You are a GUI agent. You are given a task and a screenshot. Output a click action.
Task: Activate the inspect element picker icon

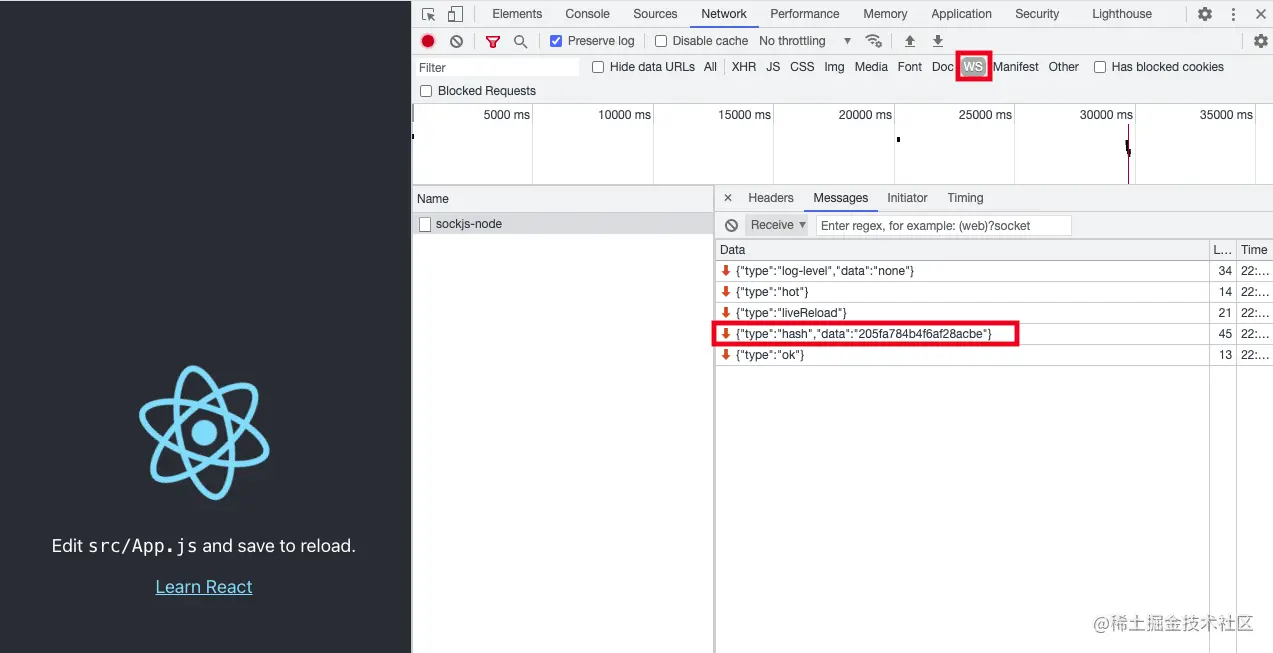[428, 14]
